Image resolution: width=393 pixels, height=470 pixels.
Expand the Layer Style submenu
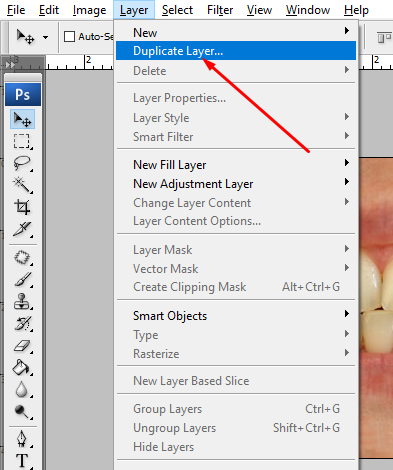point(236,118)
